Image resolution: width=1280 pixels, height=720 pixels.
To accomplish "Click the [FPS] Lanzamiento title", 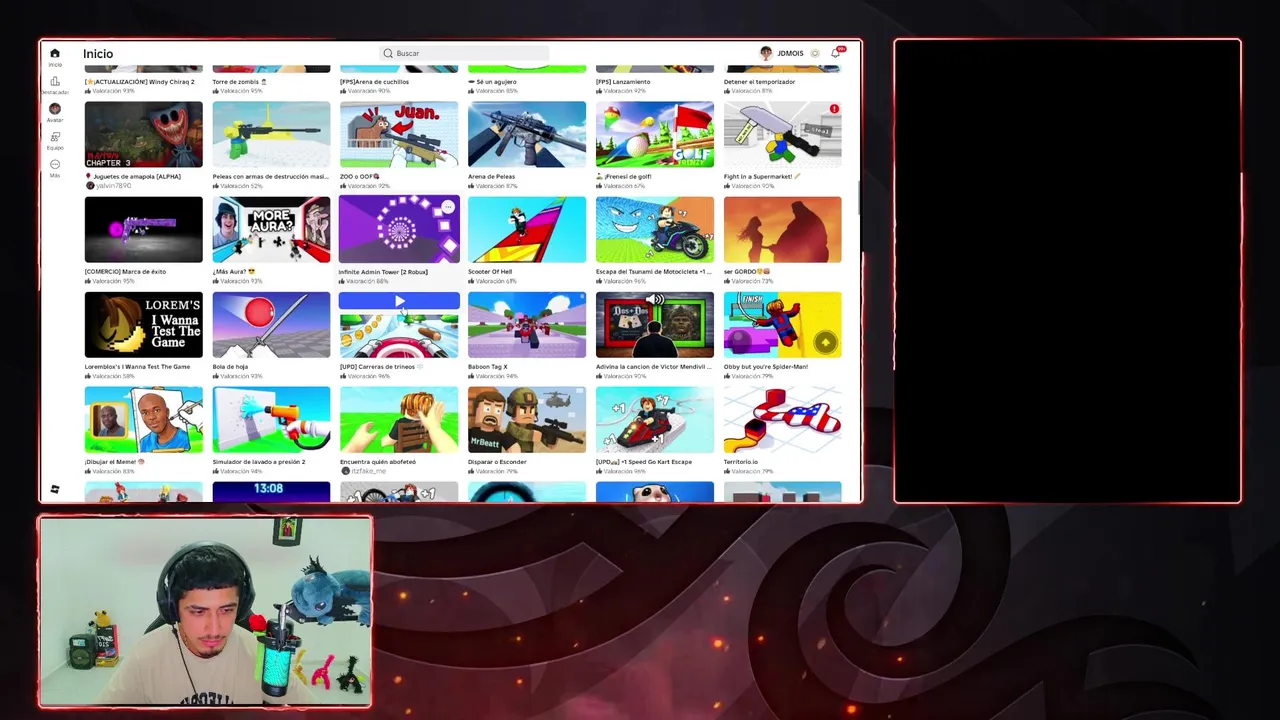I will (x=623, y=82).
